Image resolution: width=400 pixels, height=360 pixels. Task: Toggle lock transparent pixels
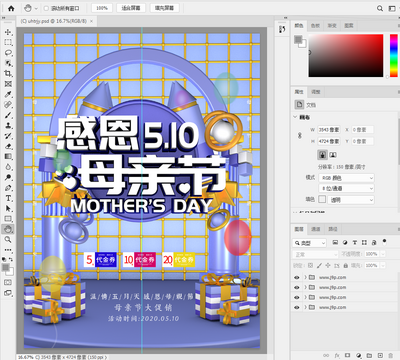pyautogui.click(x=310, y=265)
